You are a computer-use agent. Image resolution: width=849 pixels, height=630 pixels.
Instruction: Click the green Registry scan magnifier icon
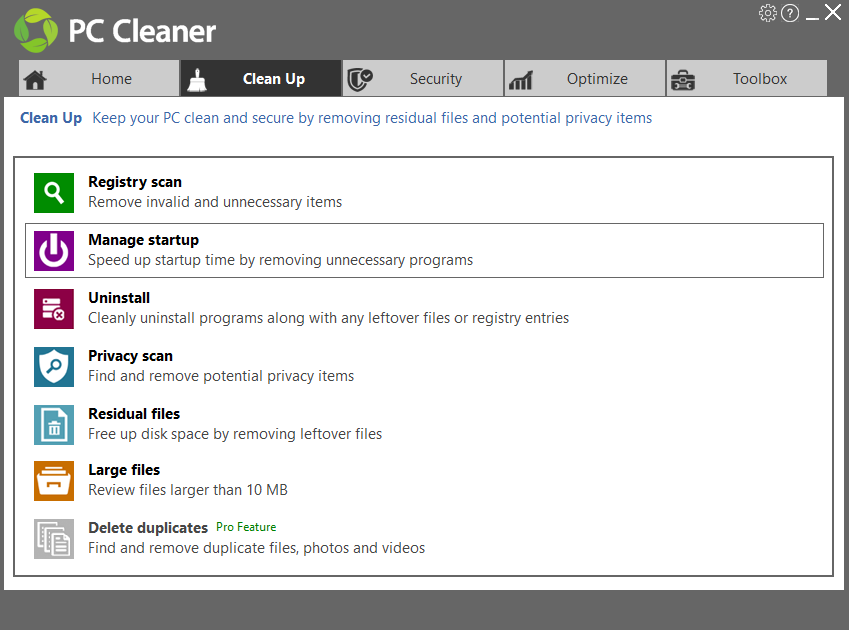tap(54, 193)
